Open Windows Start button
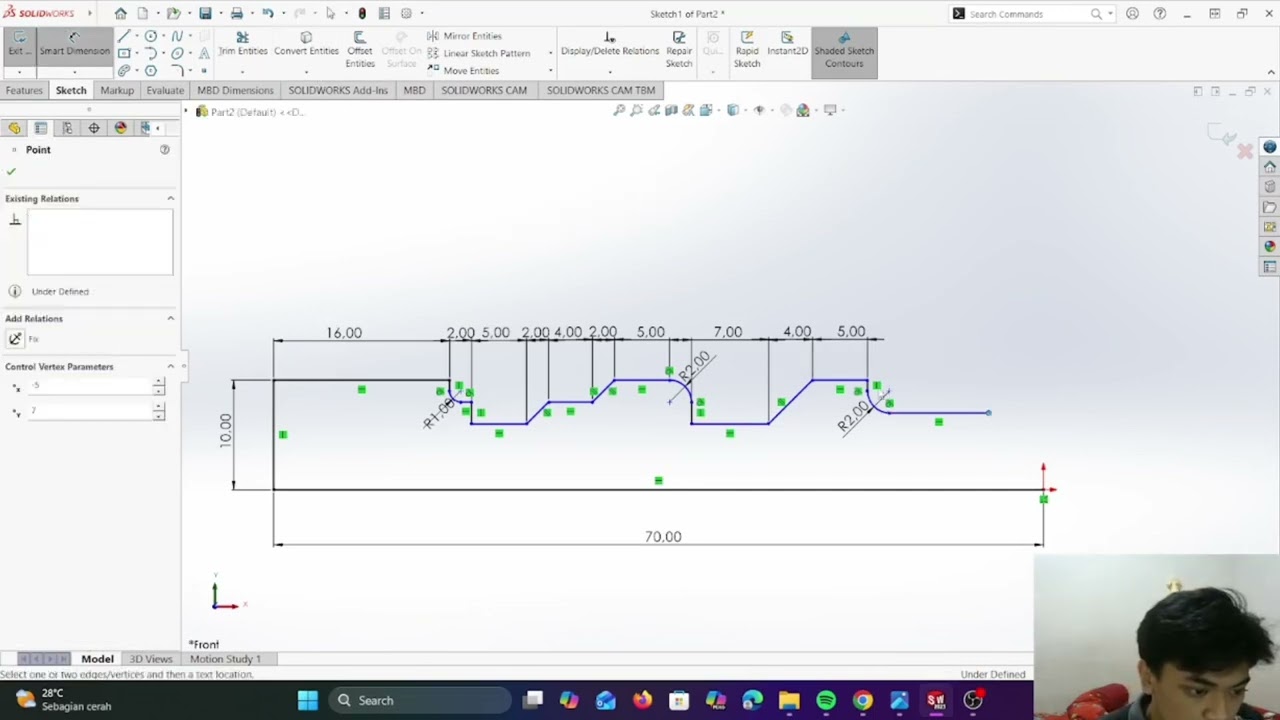 (307, 700)
